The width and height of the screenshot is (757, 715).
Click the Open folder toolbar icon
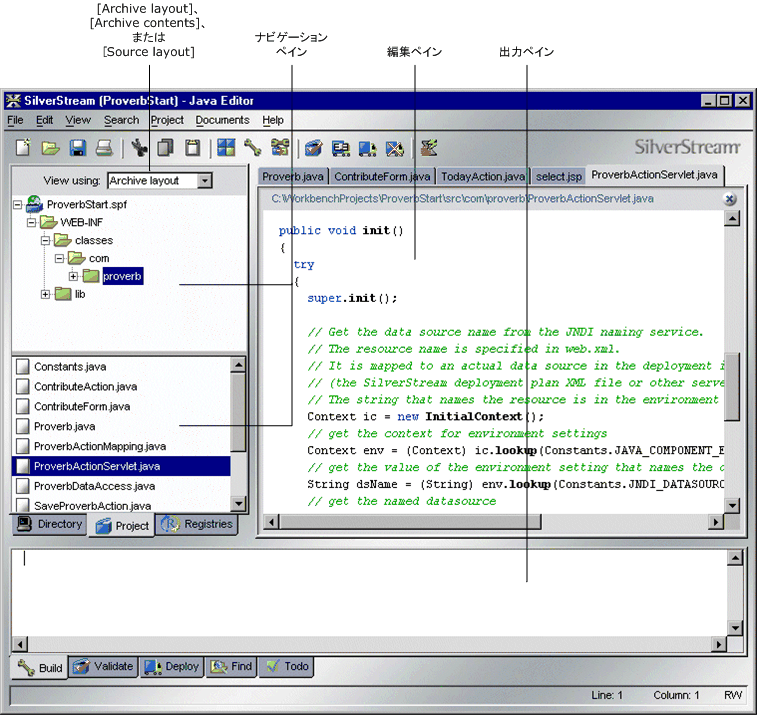50,148
